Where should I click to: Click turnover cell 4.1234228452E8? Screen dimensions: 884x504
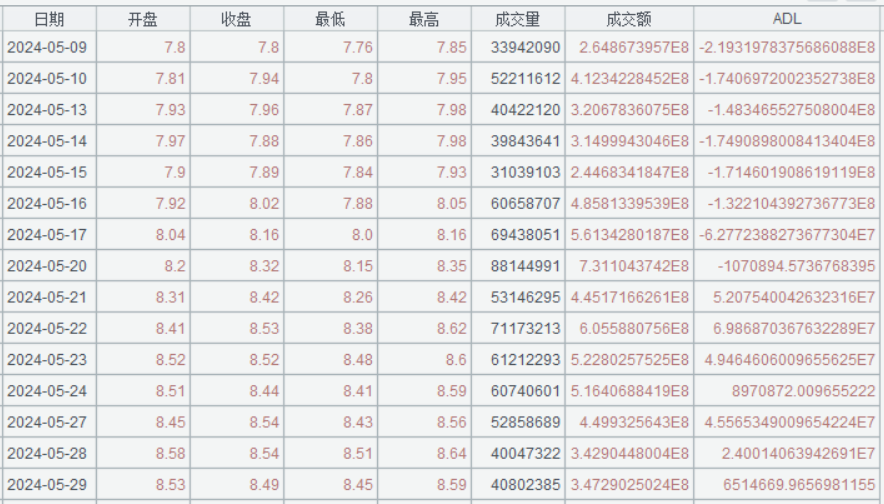[630, 78]
